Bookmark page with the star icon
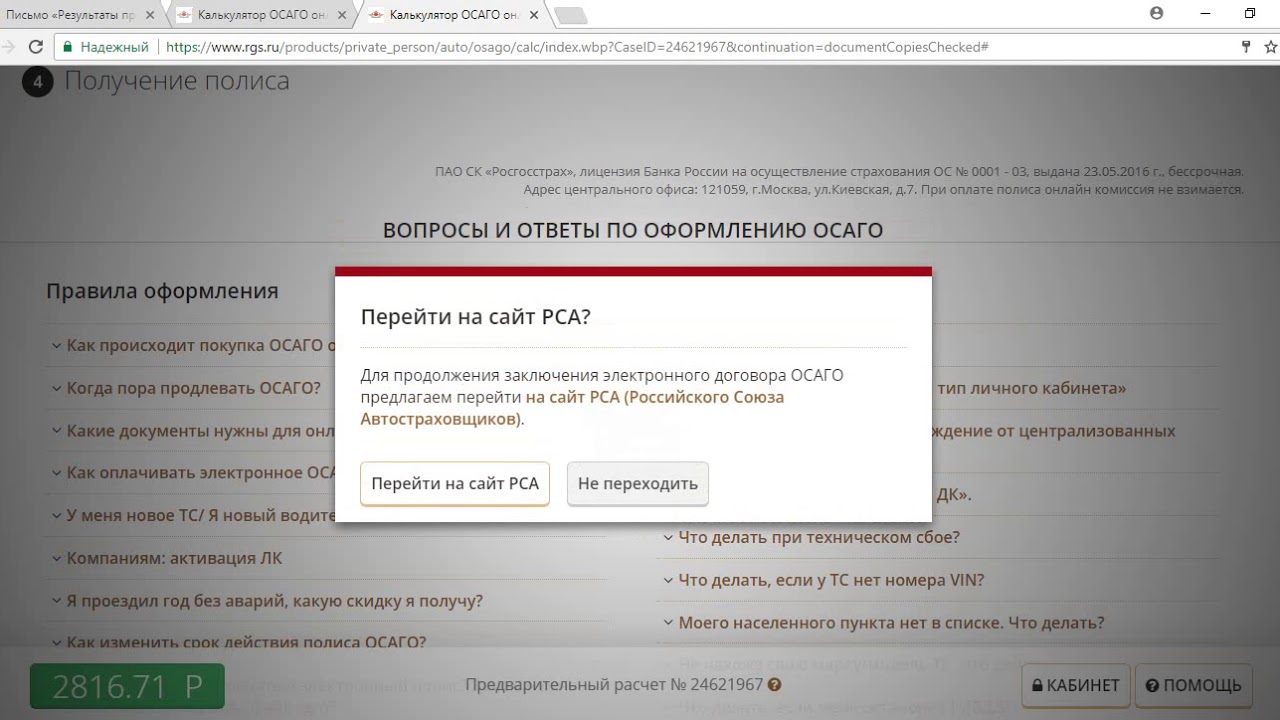Image resolution: width=1280 pixels, height=720 pixels. (x=1271, y=47)
